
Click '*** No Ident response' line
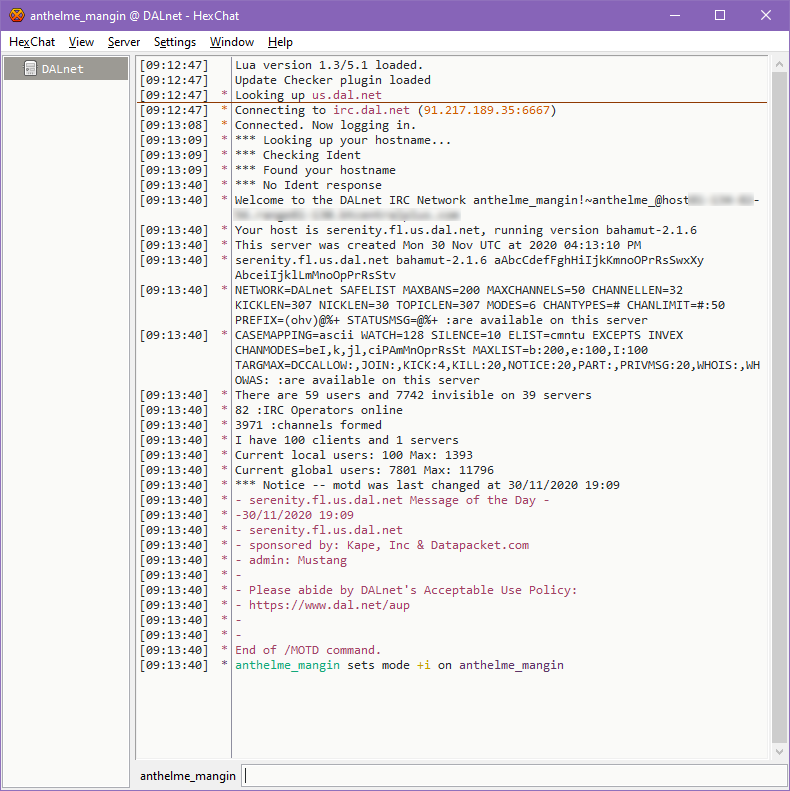point(308,185)
